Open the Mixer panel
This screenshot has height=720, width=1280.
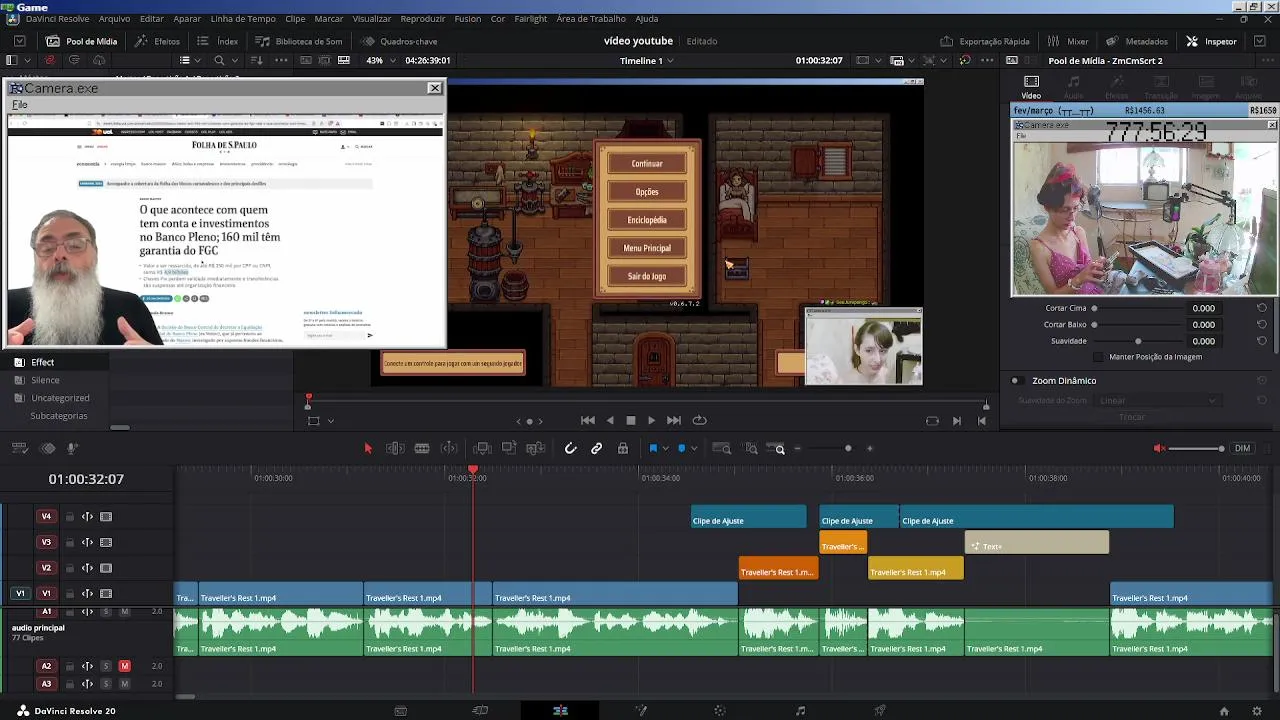pyautogui.click(x=1067, y=41)
